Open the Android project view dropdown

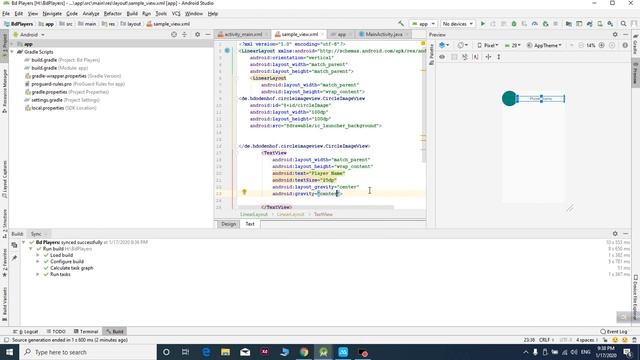(x=29, y=35)
